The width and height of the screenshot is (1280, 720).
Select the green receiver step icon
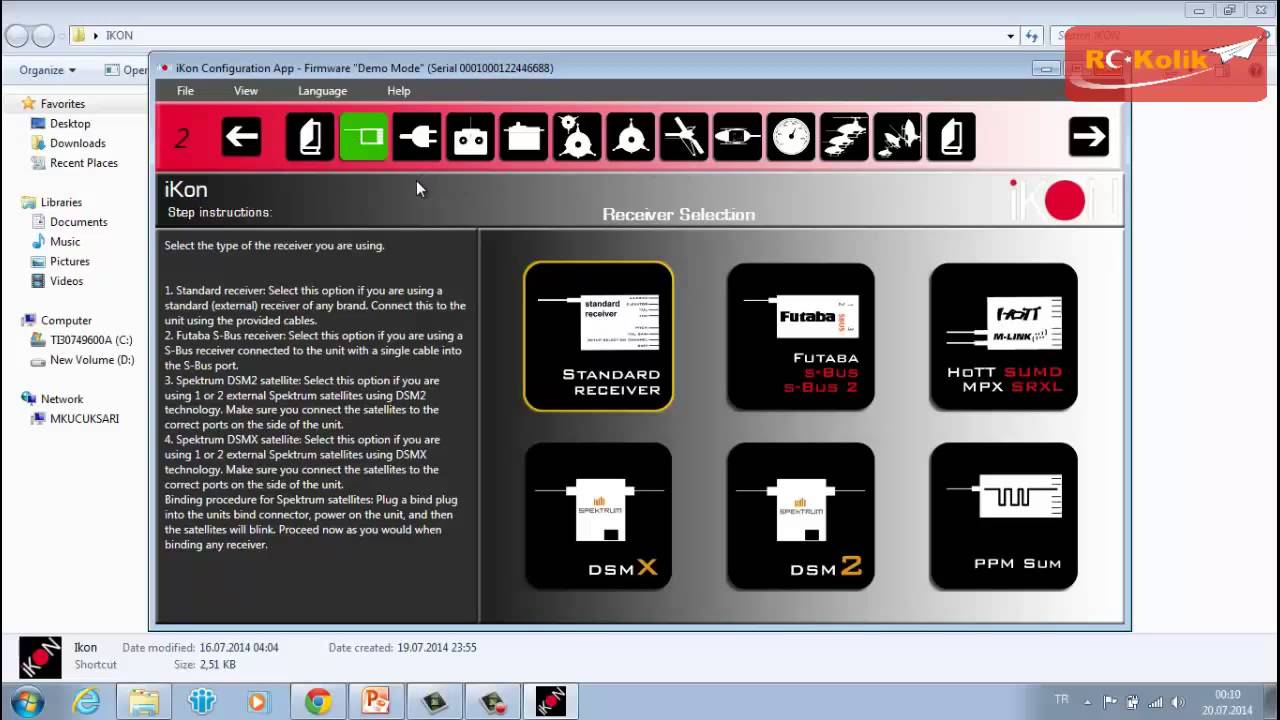pyautogui.click(x=364, y=137)
